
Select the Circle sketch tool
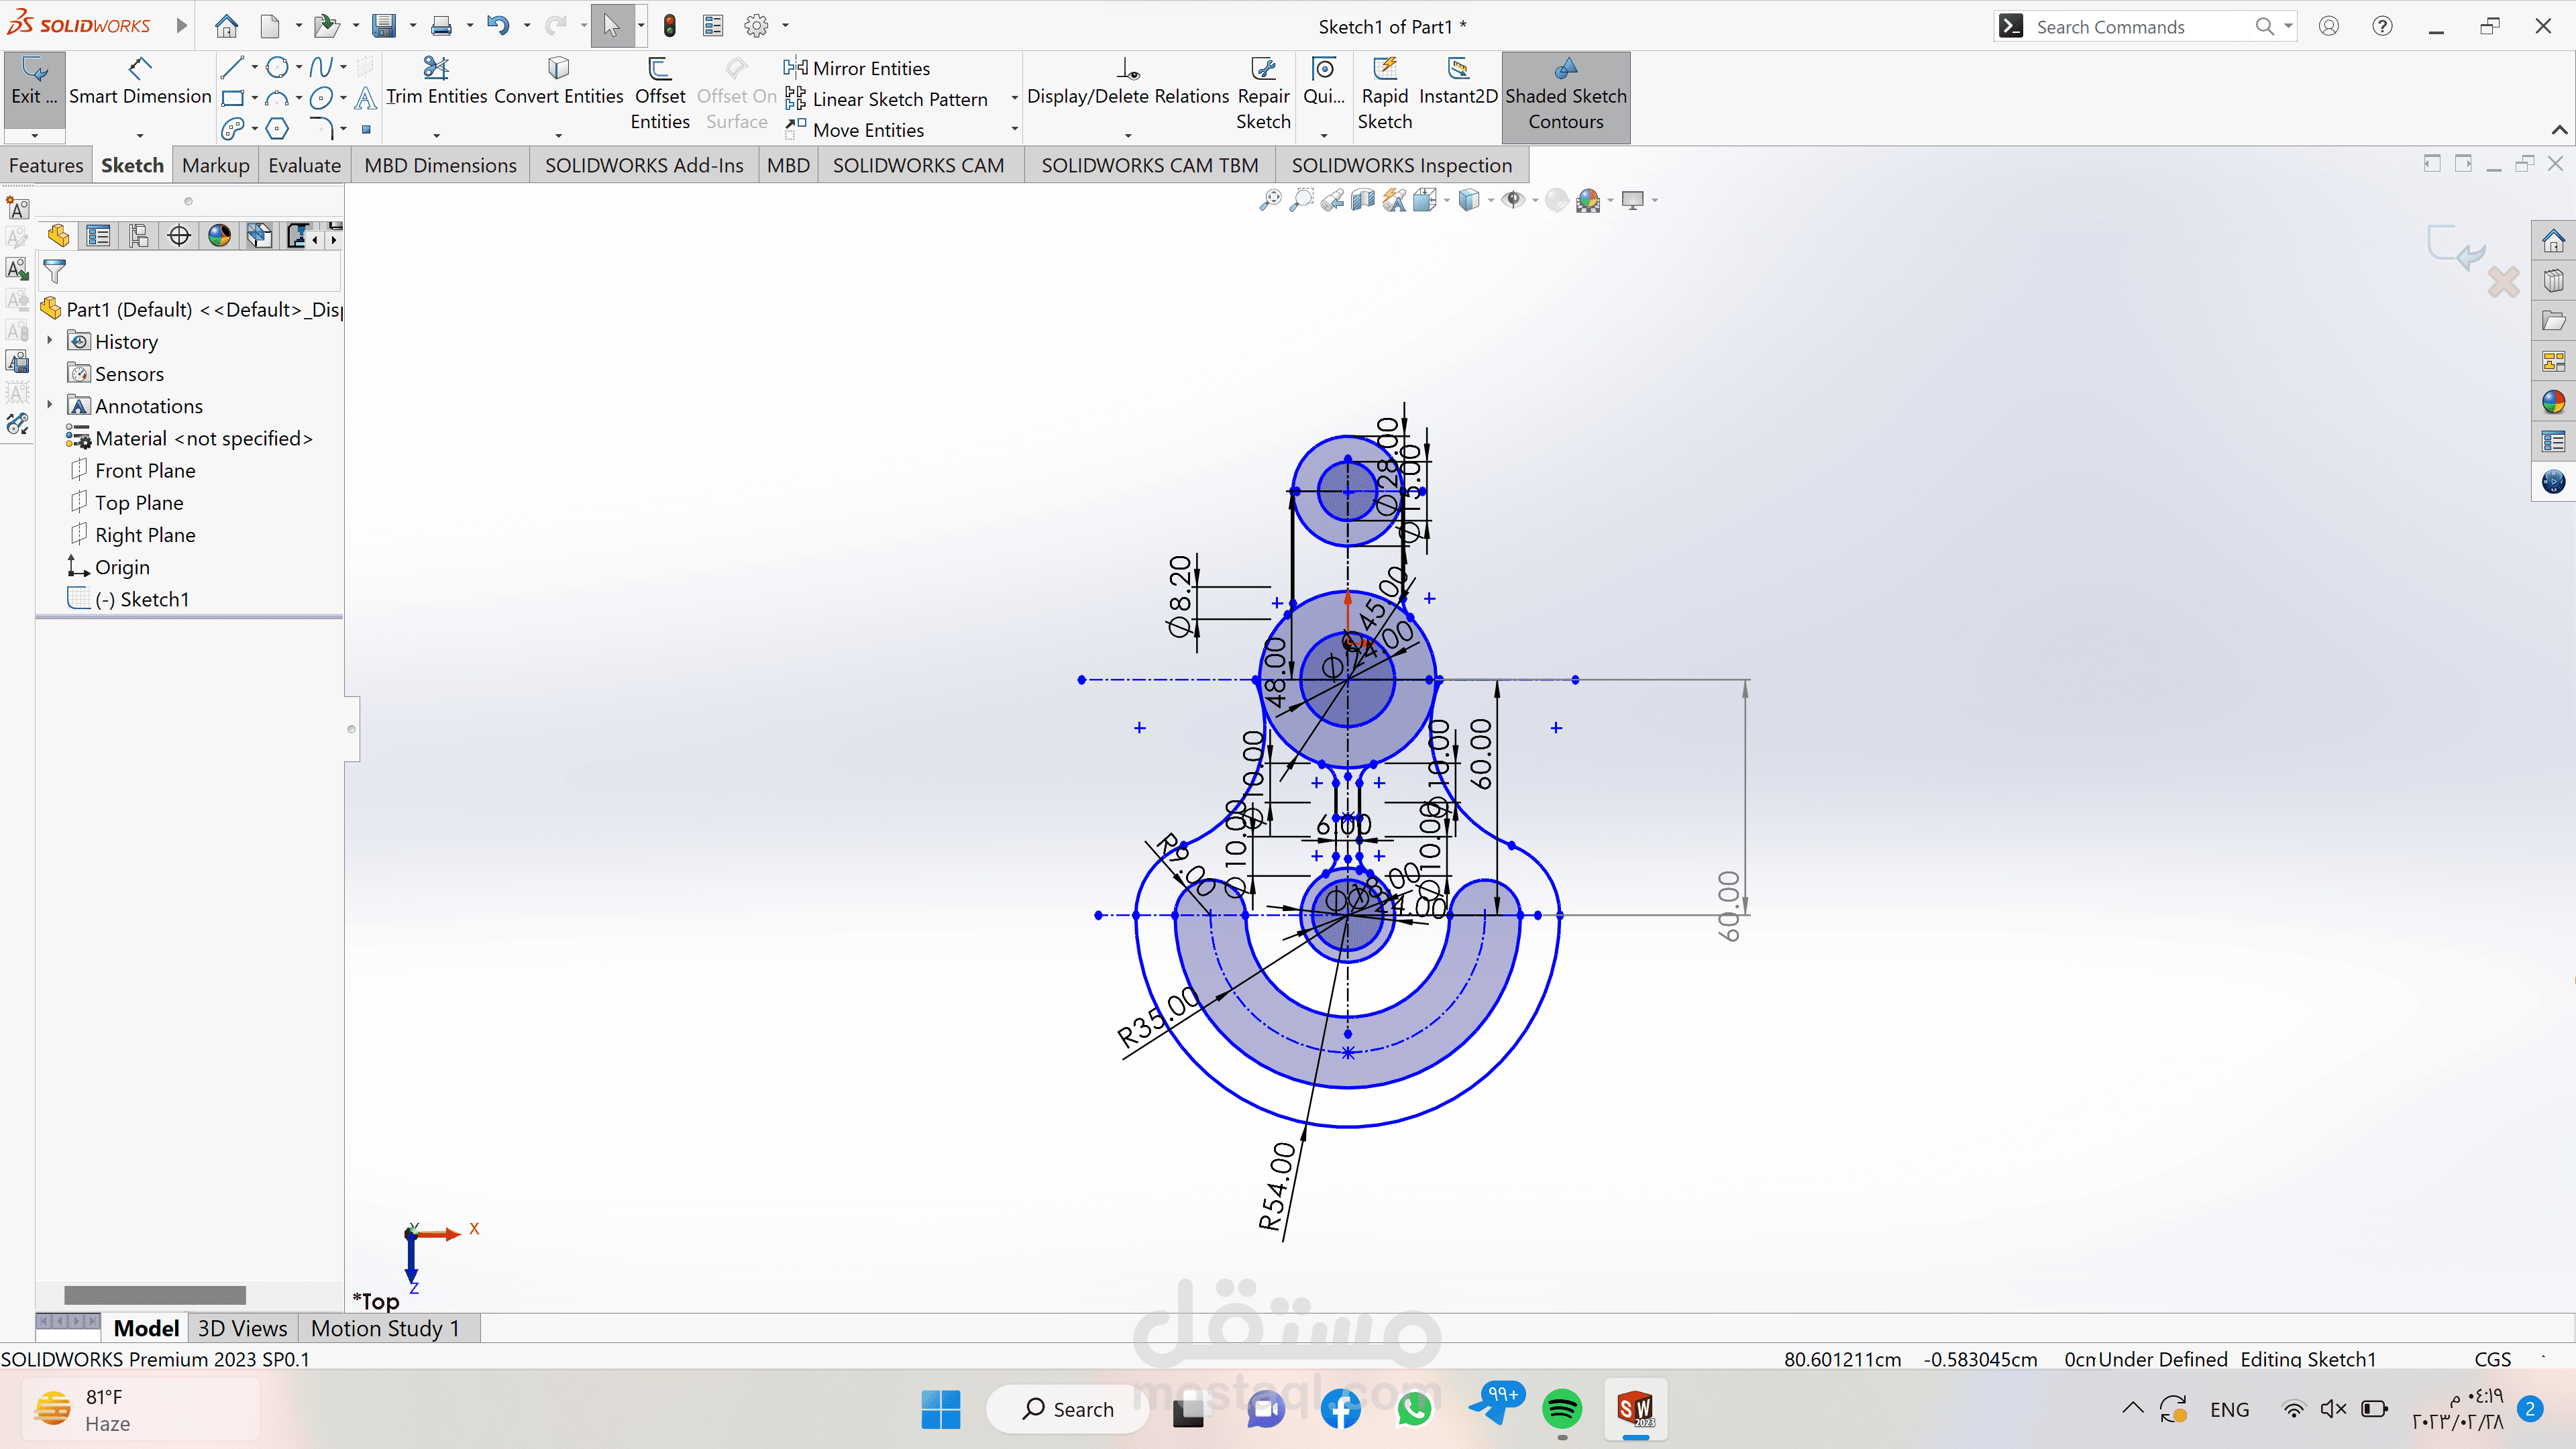tap(277, 67)
